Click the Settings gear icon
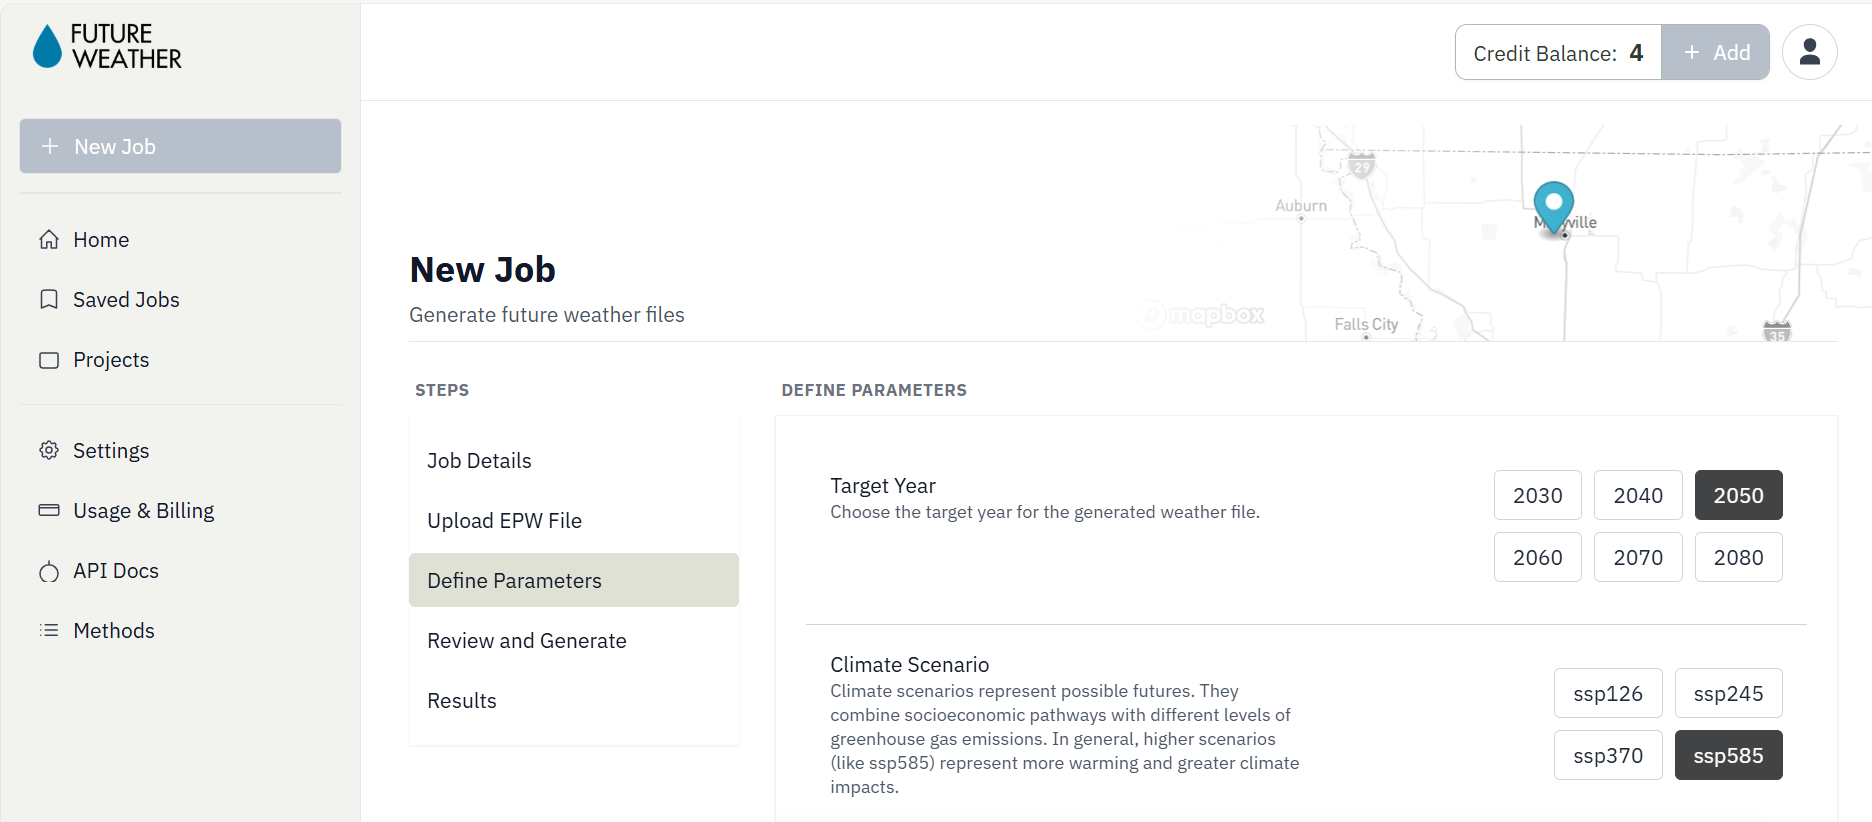The height and width of the screenshot is (822, 1872). click(x=49, y=451)
